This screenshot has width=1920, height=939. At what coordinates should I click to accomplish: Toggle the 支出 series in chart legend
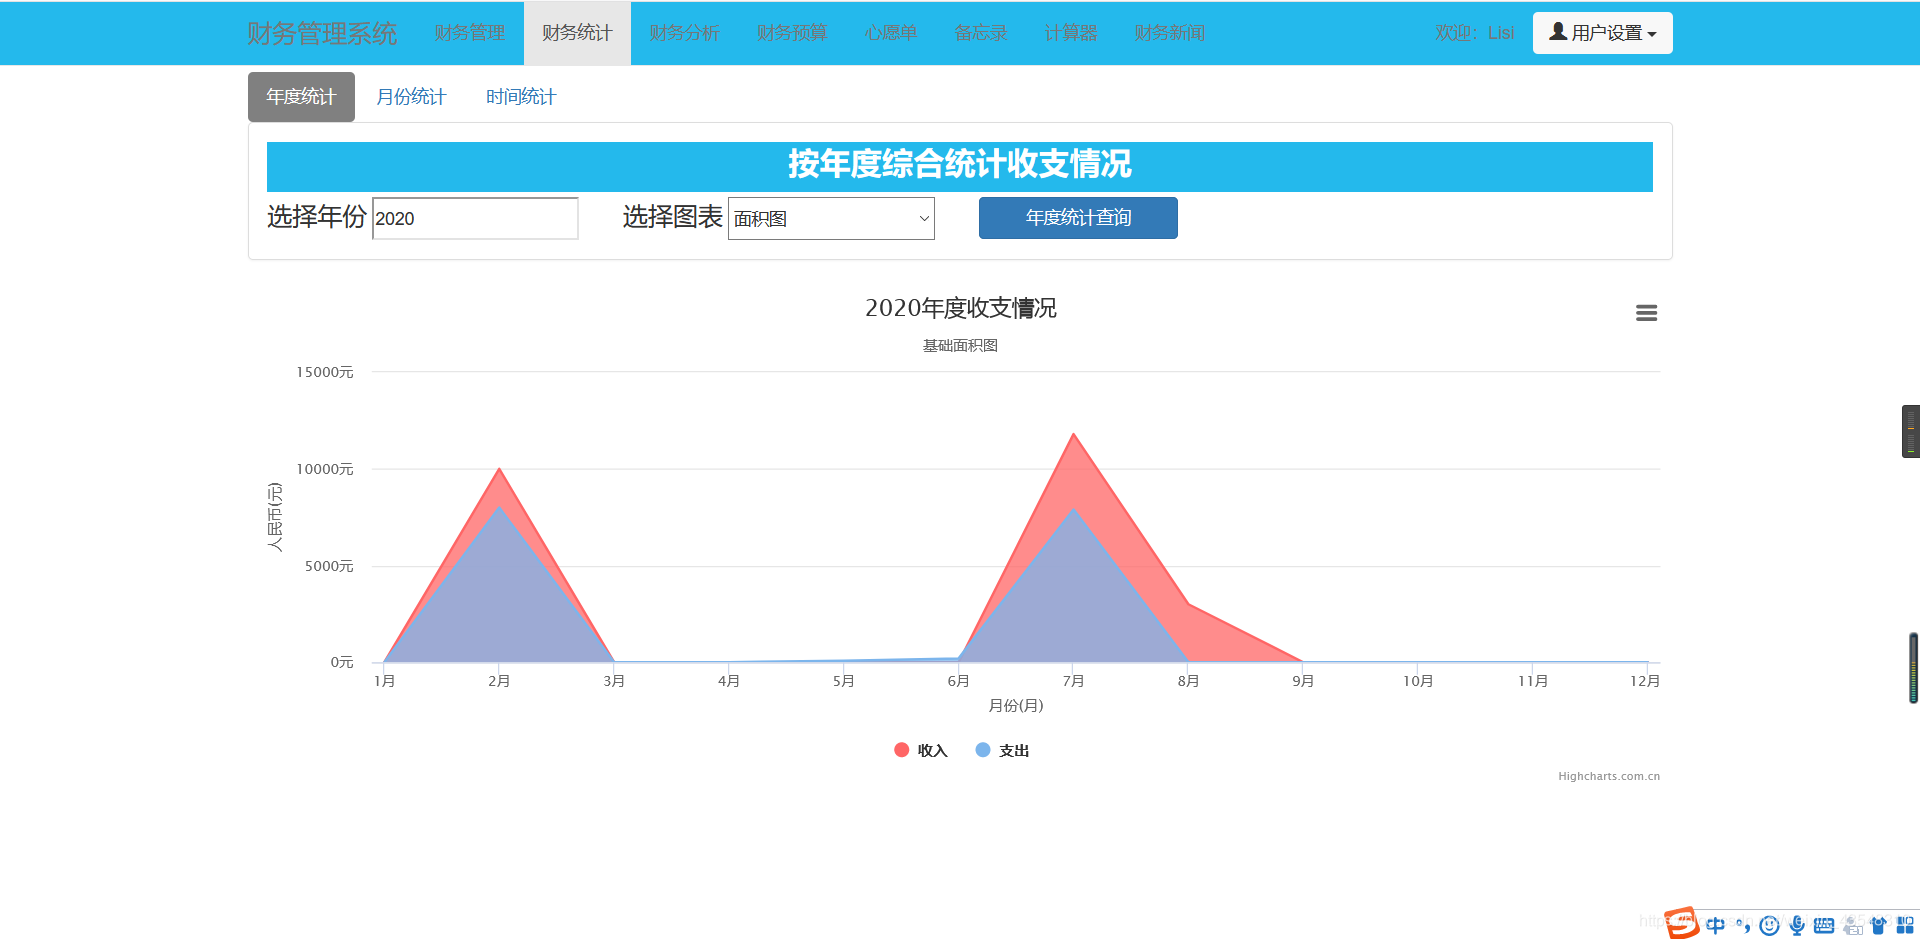pyautogui.click(x=1002, y=750)
